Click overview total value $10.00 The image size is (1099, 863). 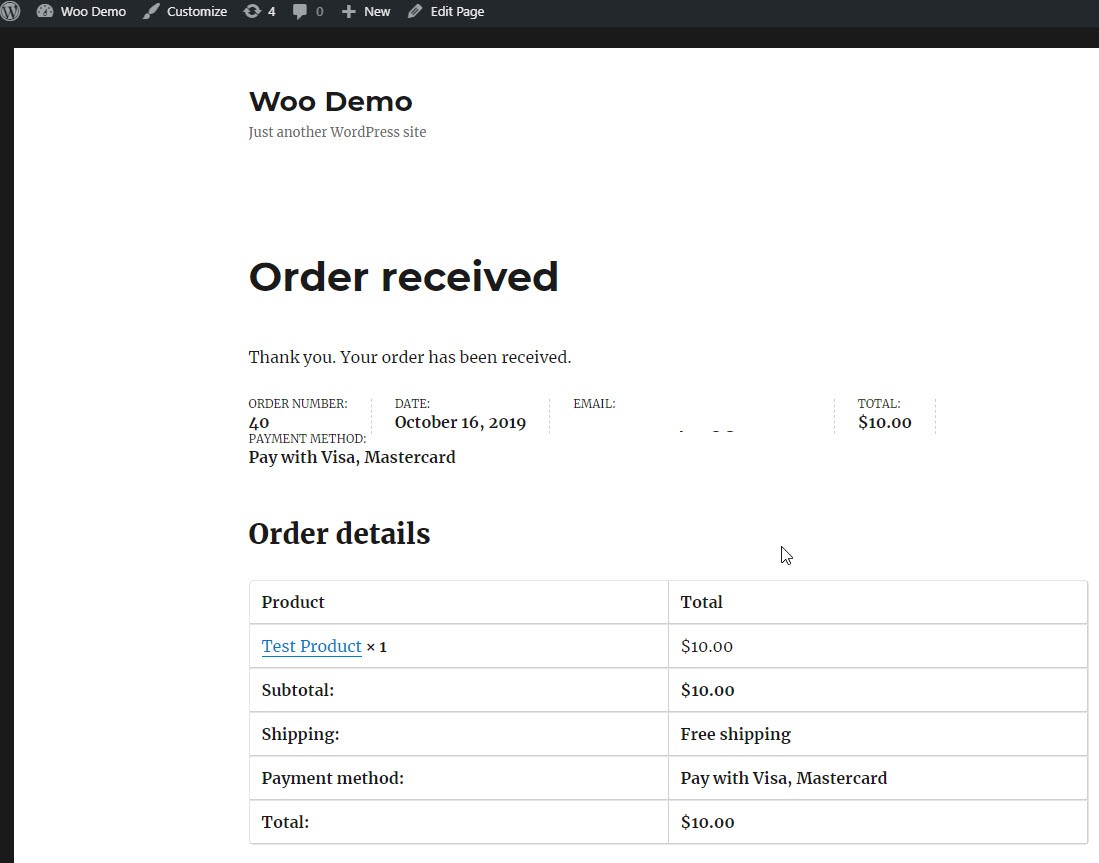point(885,422)
